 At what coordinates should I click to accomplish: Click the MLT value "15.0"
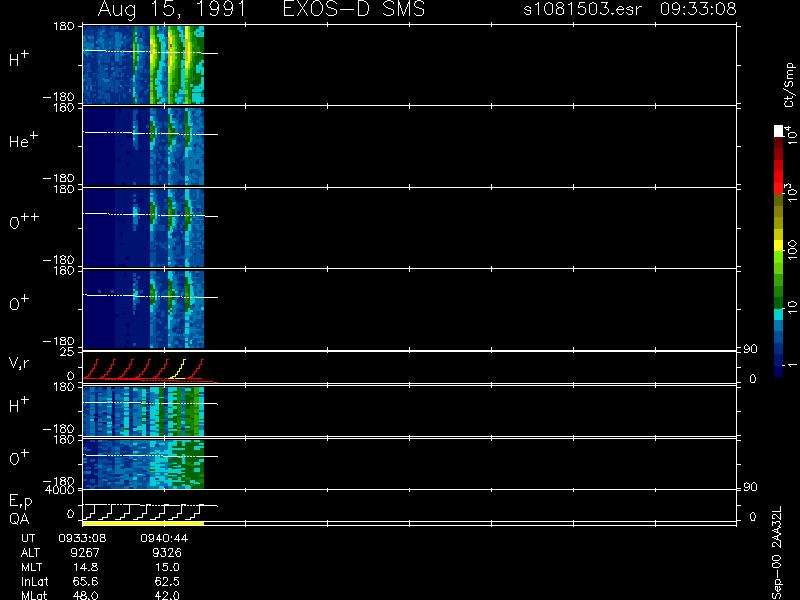(x=167, y=567)
